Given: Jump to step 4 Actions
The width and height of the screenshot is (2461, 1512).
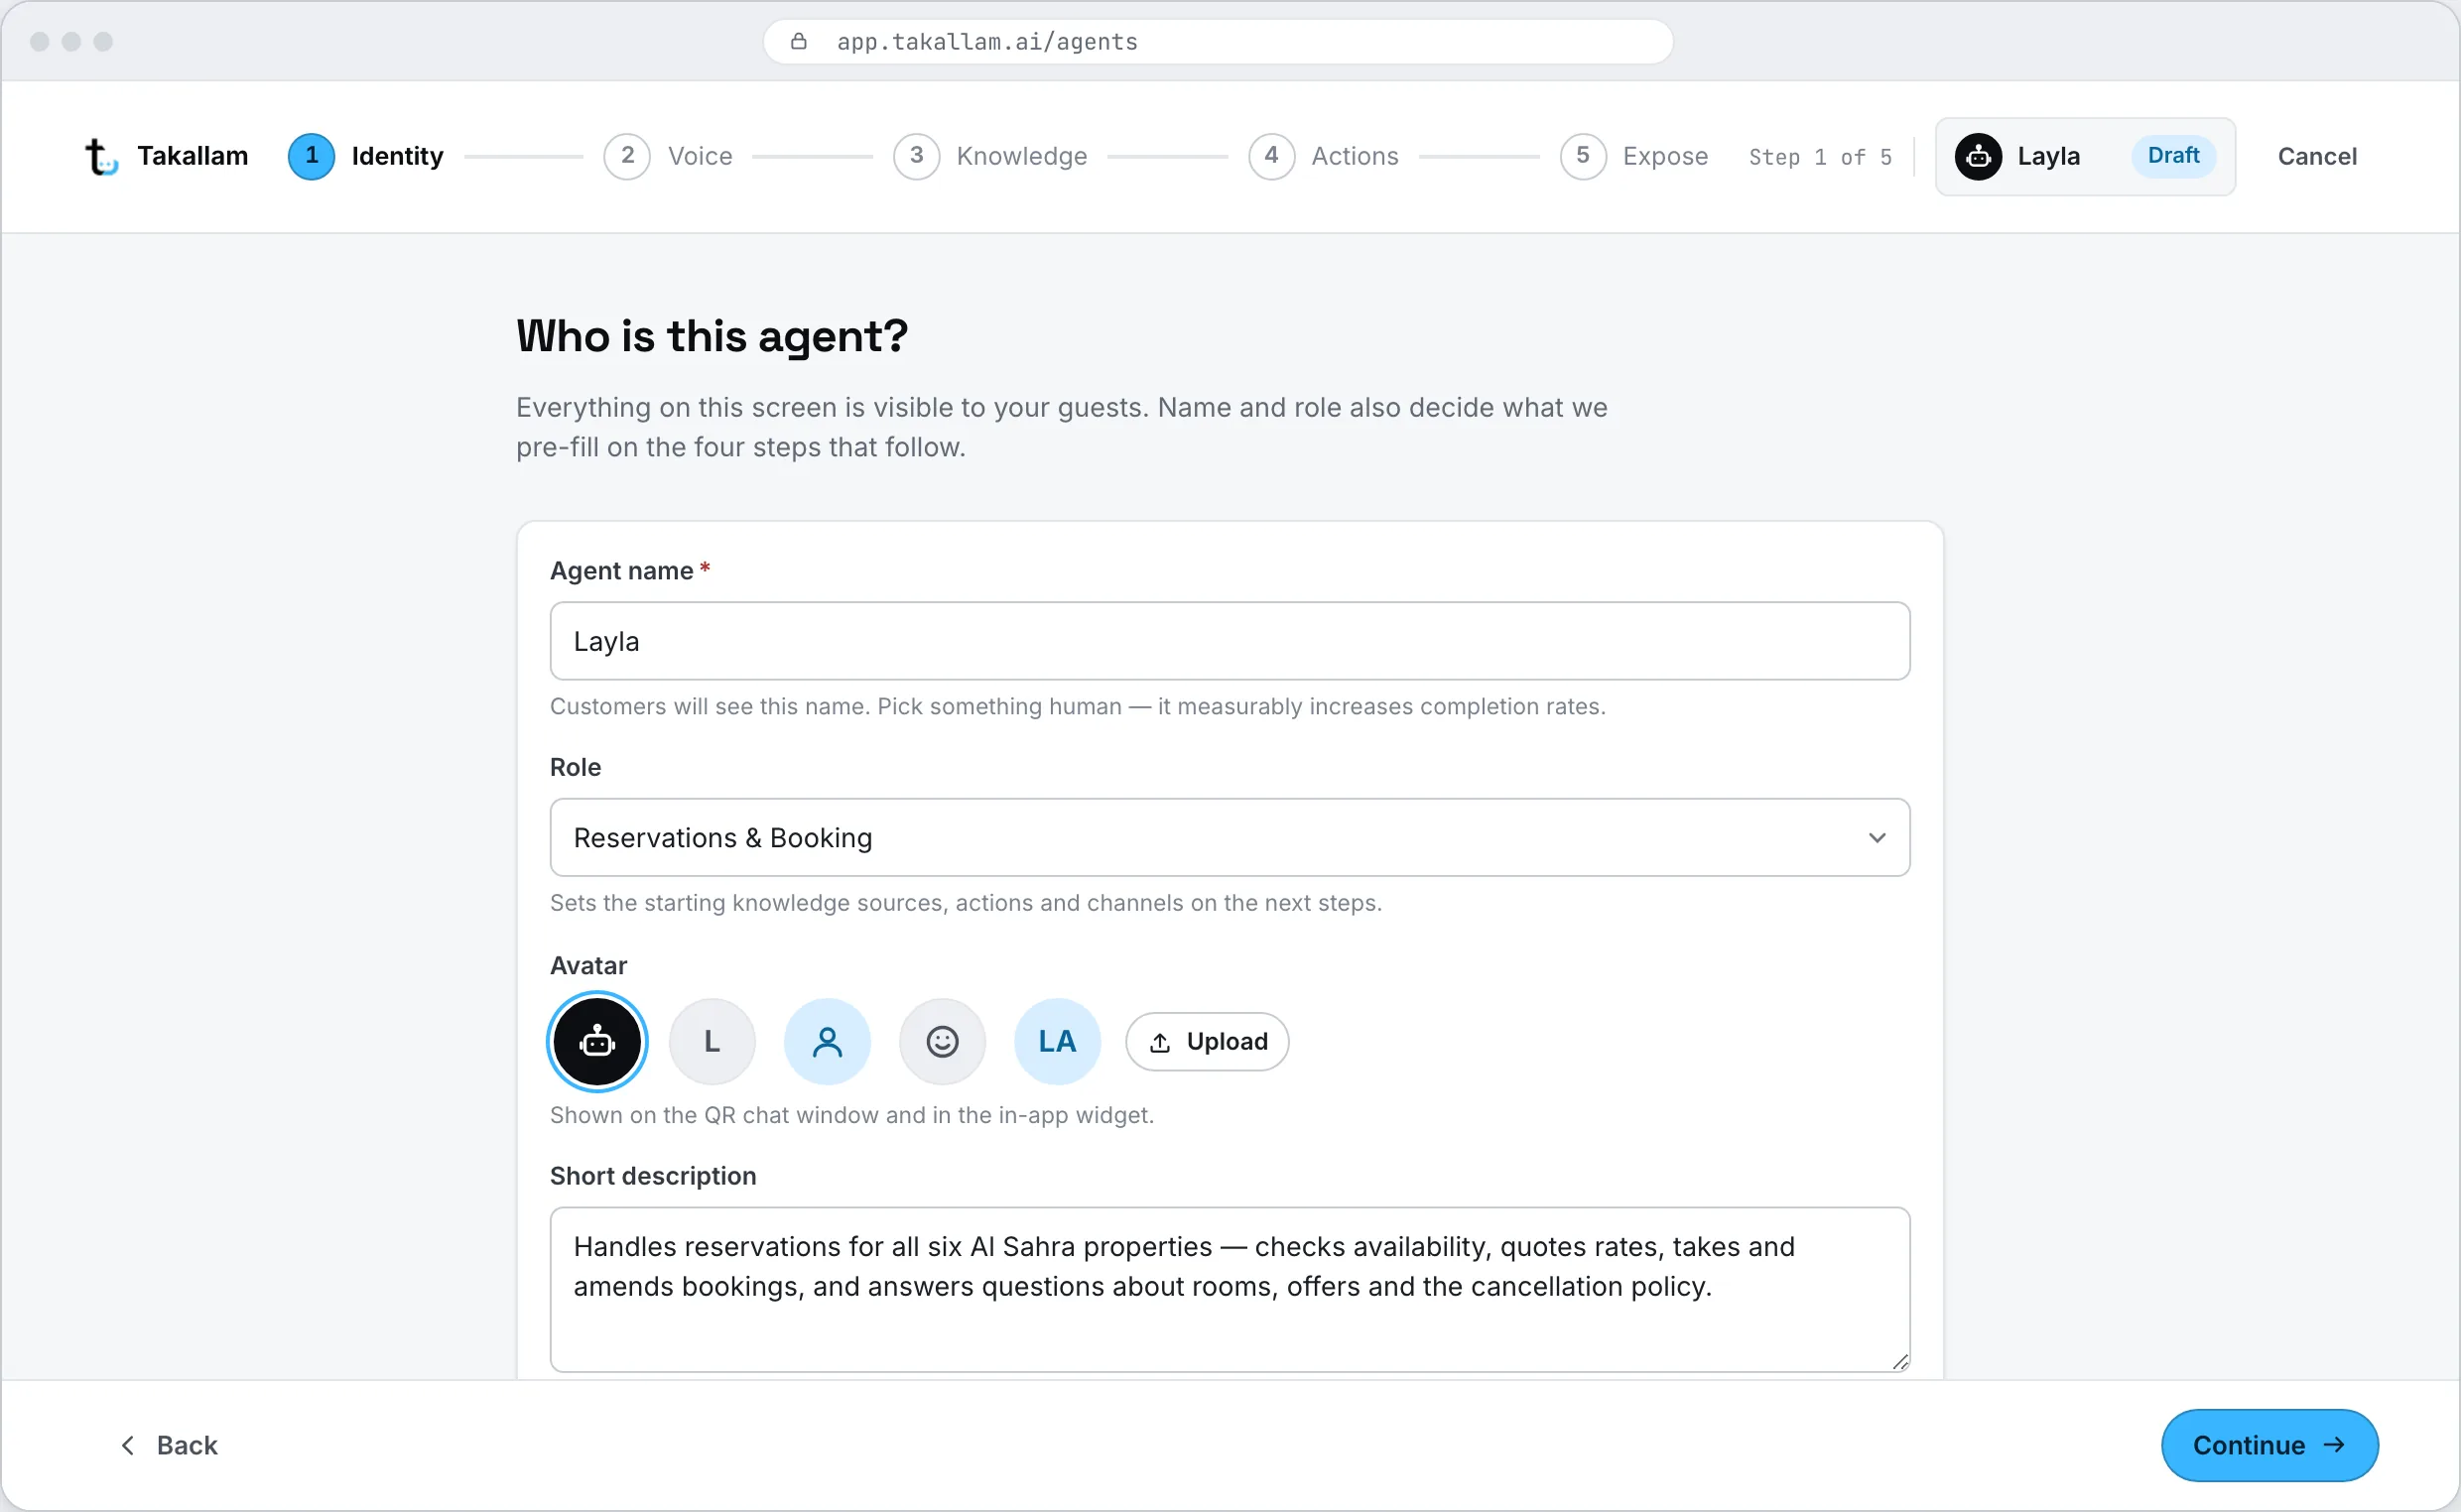Looking at the screenshot, I should click(x=1324, y=157).
